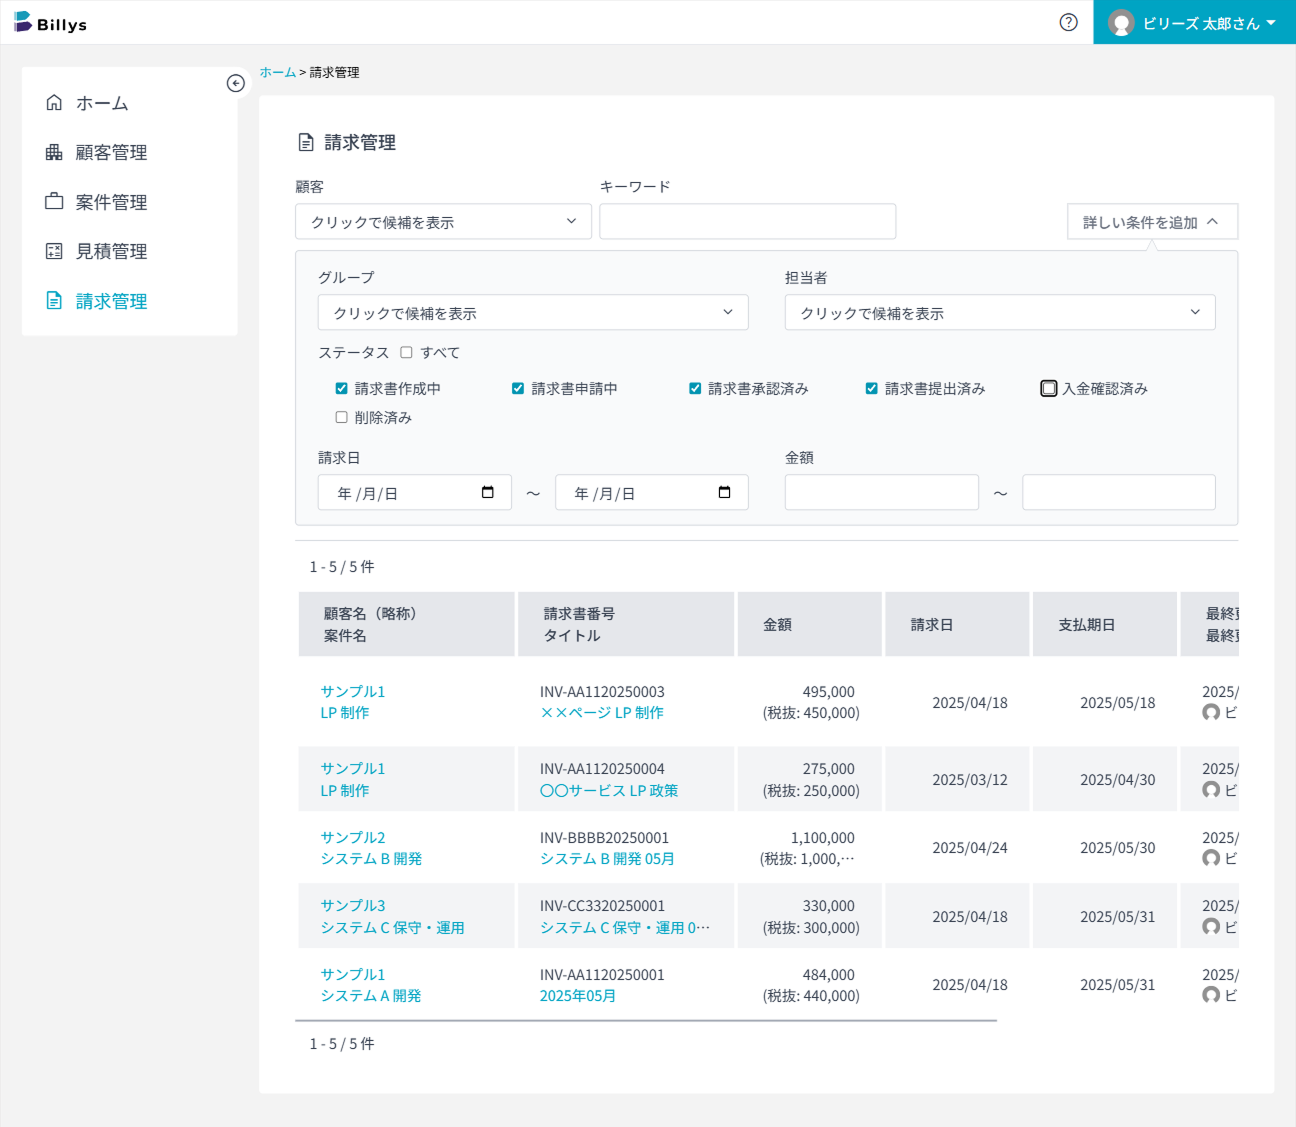Image resolution: width=1296 pixels, height=1127 pixels.
Task: Click the 支払期日 column header
Action: (1105, 624)
